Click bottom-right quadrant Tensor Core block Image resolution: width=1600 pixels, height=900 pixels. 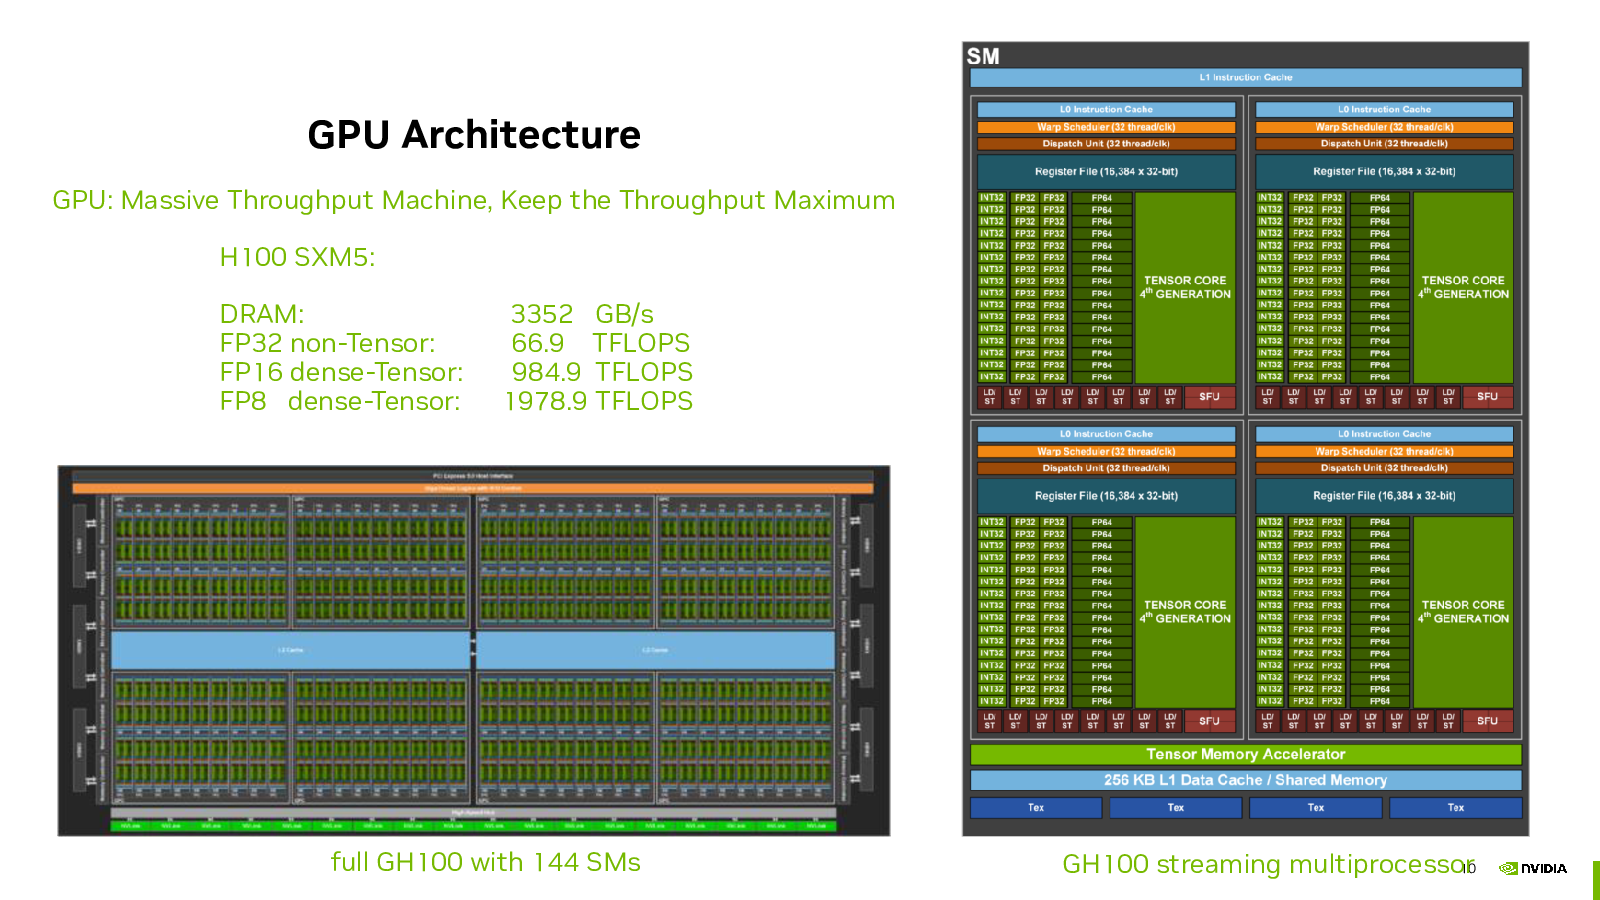(x=1464, y=612)
